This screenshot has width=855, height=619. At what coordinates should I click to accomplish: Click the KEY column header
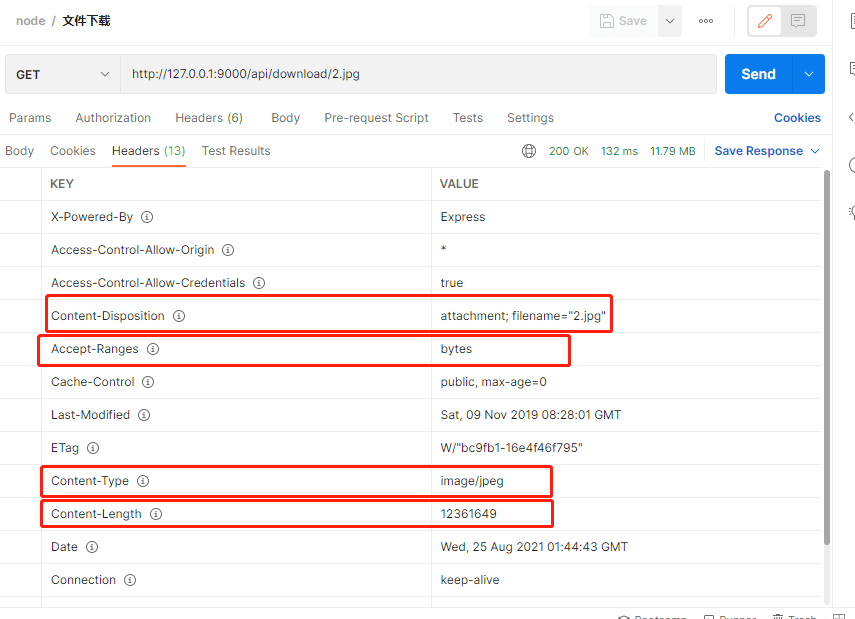62,184
